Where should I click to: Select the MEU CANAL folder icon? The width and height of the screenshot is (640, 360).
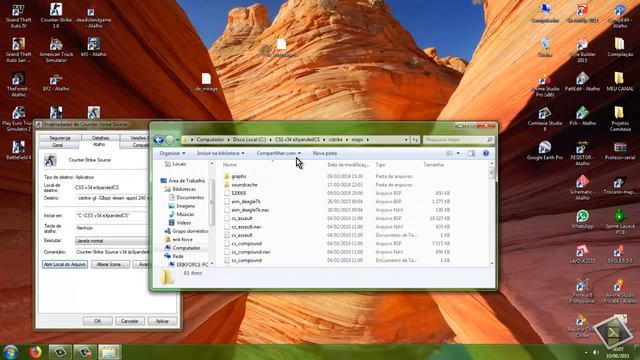(620, 82)
